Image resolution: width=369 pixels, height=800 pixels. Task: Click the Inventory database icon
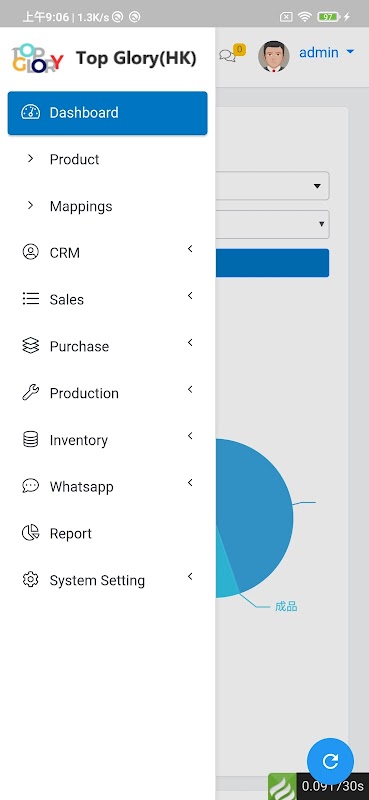pos(31,439)
